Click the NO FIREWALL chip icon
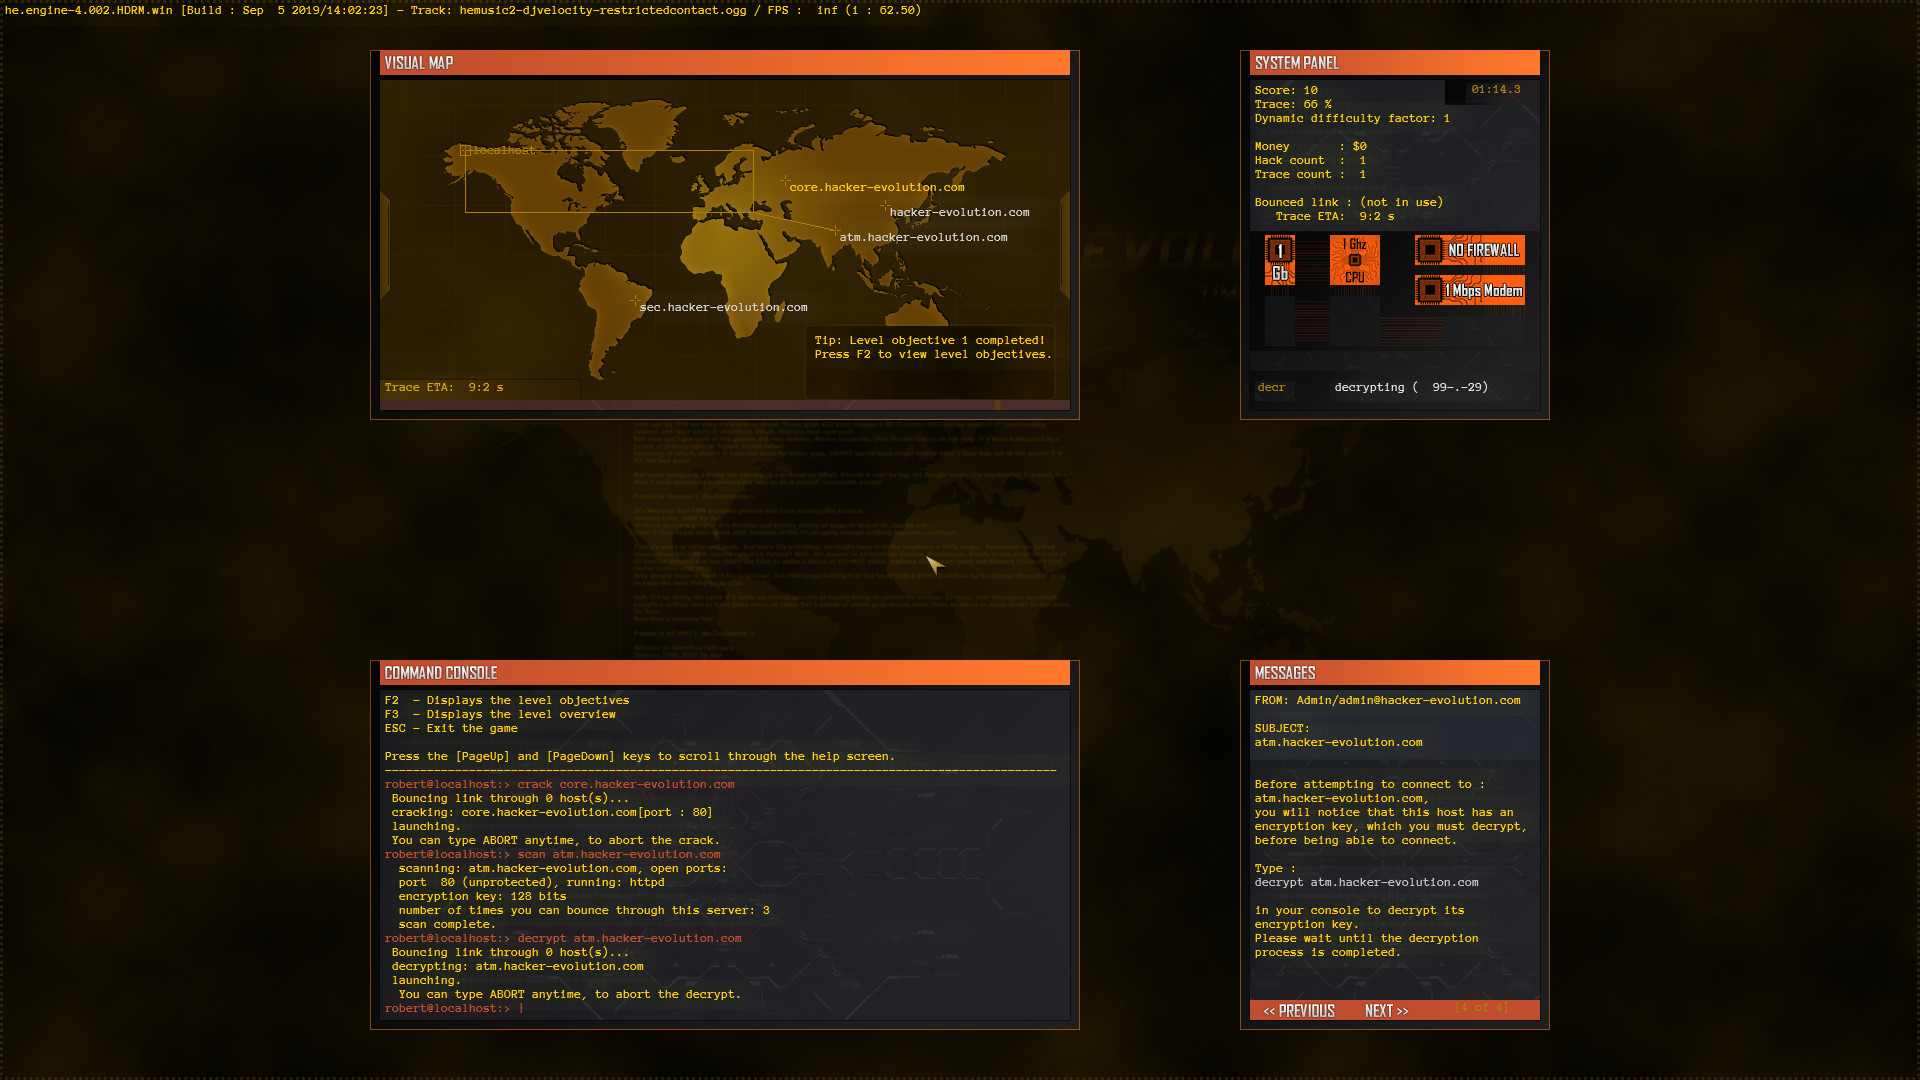Image resolution: width=1920 pixels, height=1080 pixels. [1468, 250]
